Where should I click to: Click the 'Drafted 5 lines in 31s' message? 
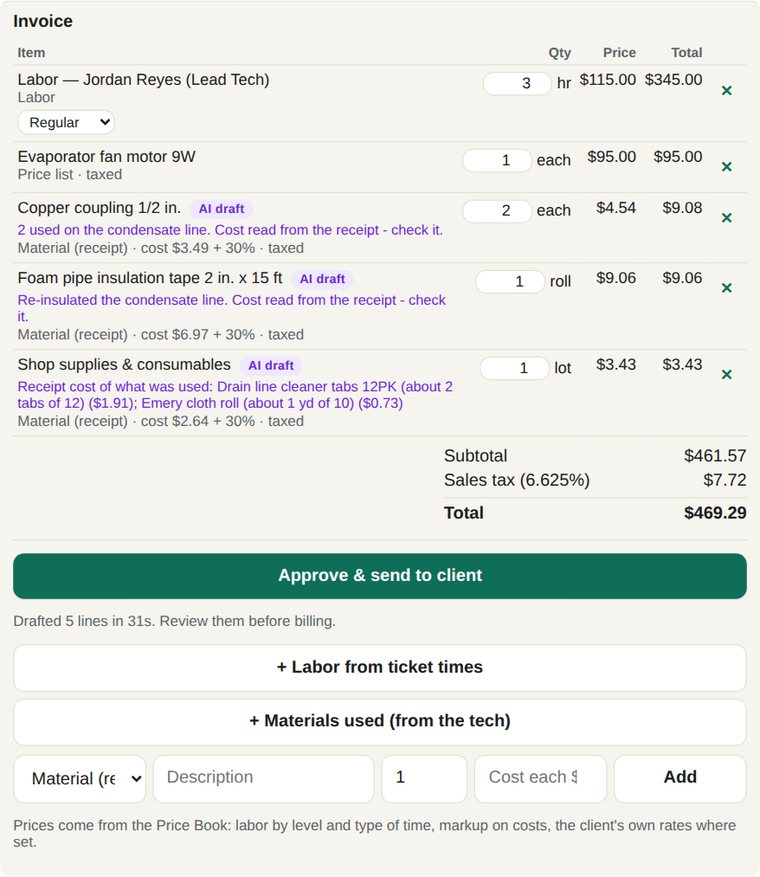point(174,621)
